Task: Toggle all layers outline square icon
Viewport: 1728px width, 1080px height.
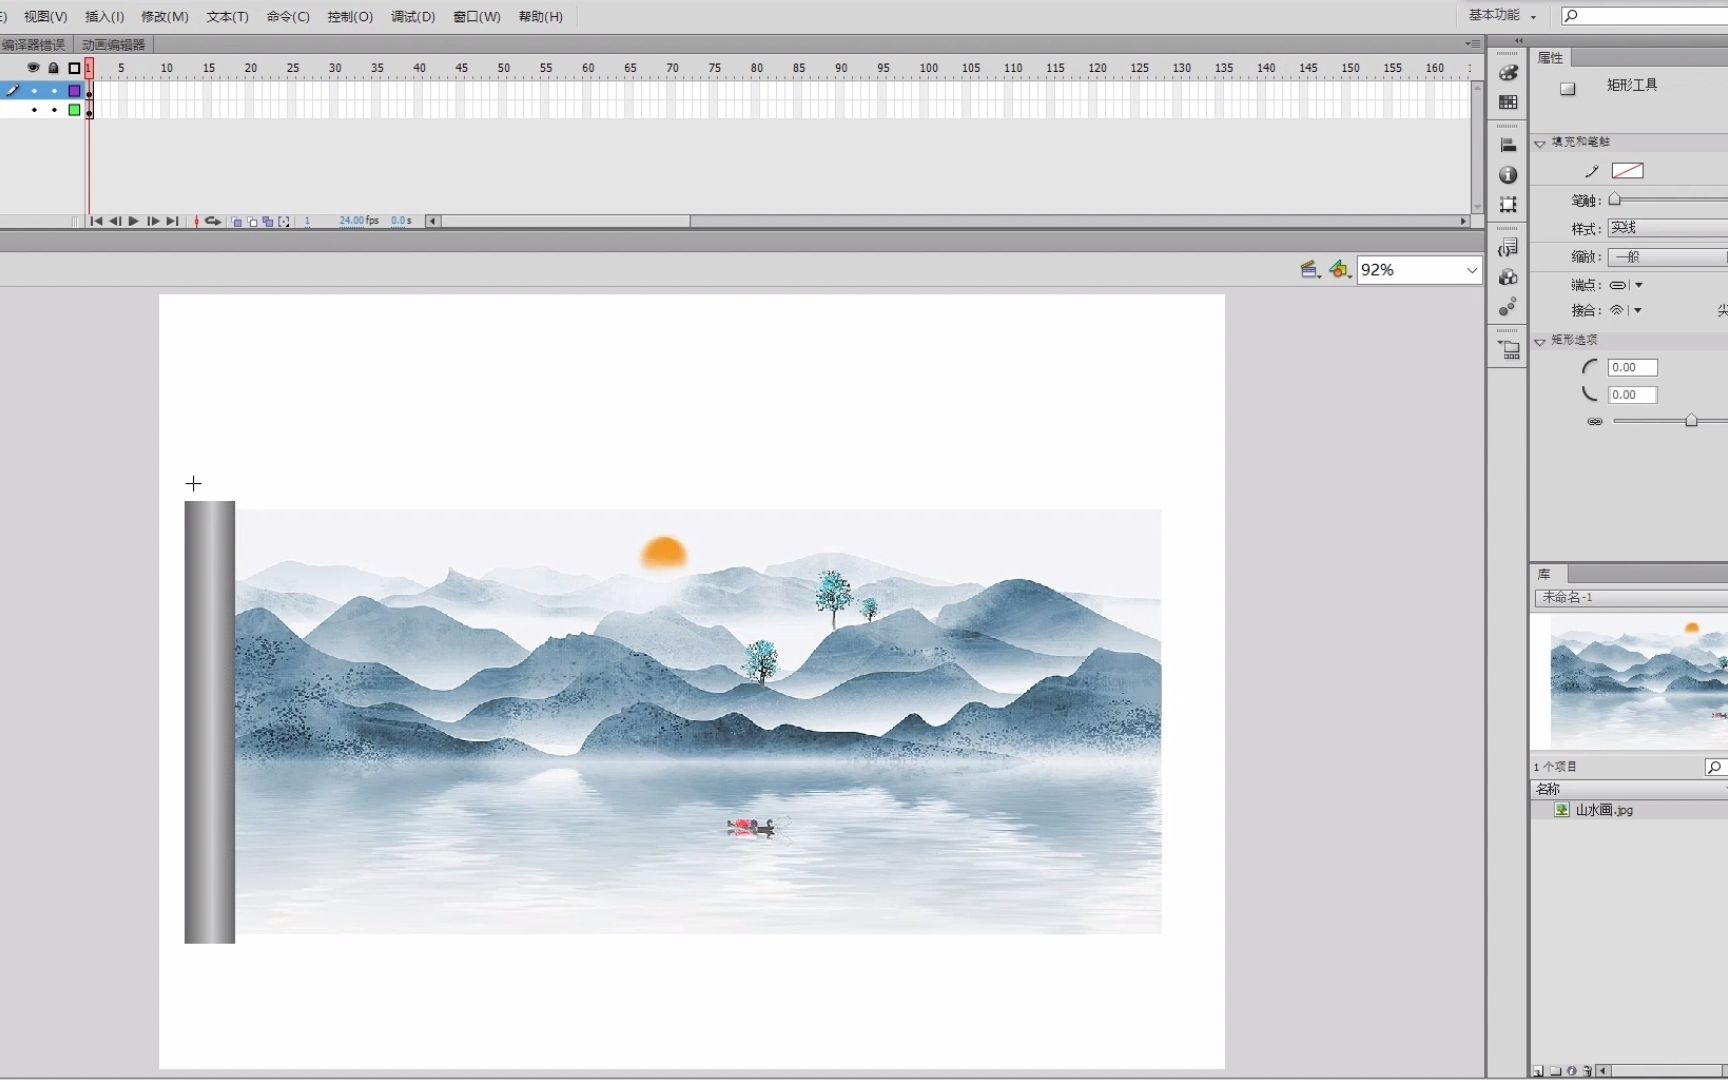Action: [74, 68]
